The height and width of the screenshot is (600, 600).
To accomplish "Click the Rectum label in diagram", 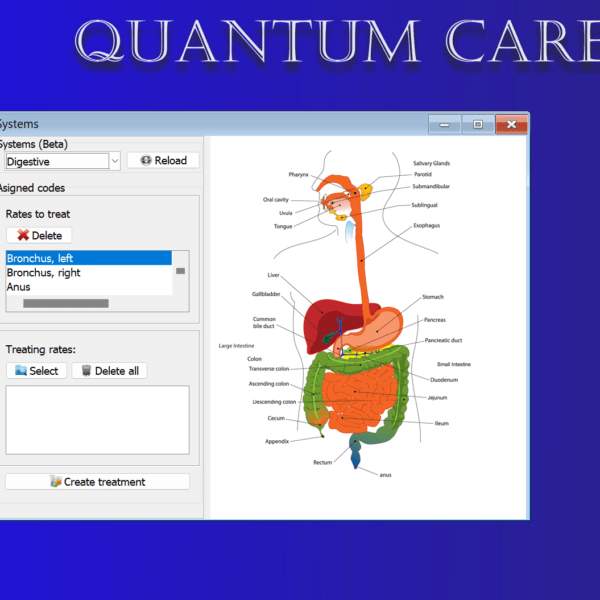I will tap(323, 462).
